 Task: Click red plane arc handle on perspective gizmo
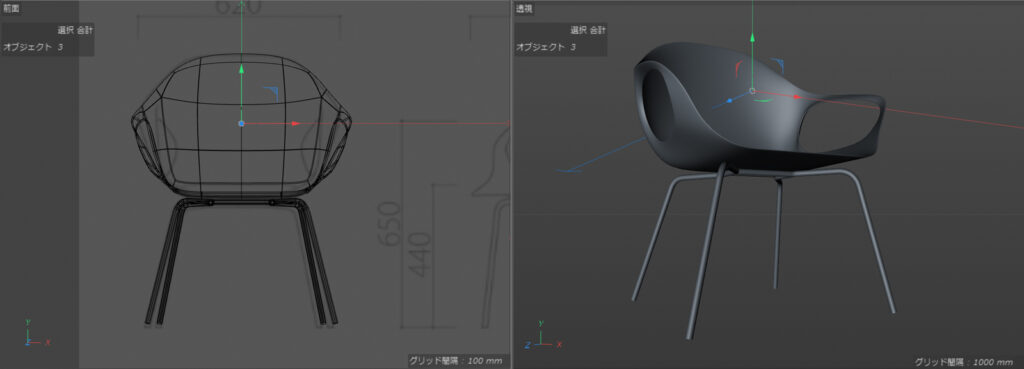coord(738,68)
